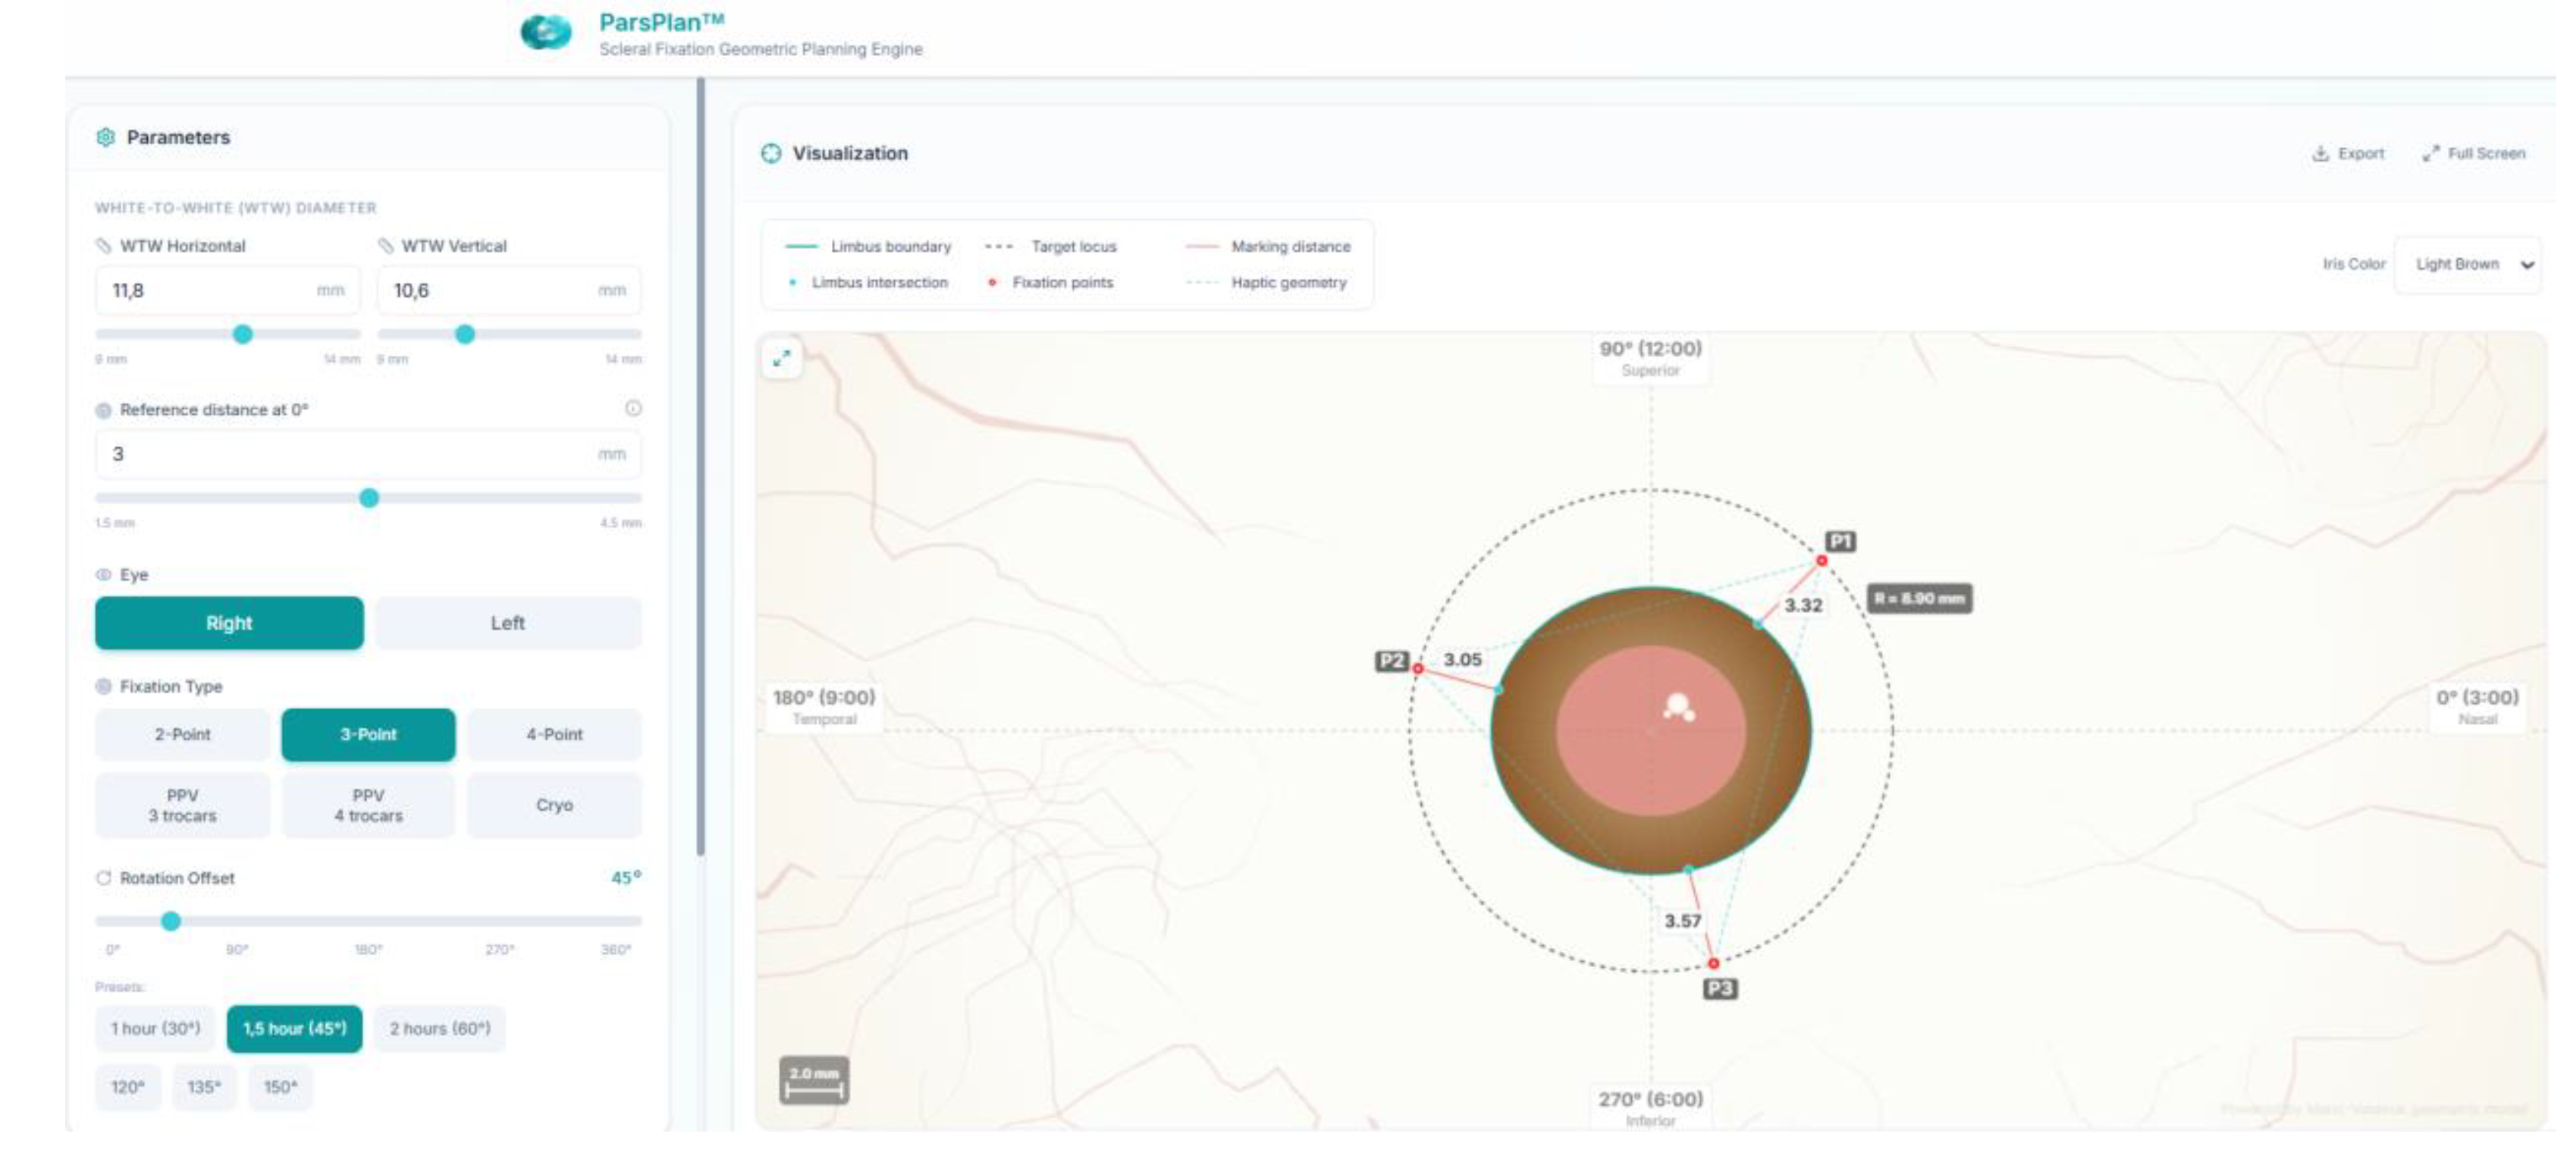
Task: Select the Right eye option
Action: pos(229,623)
